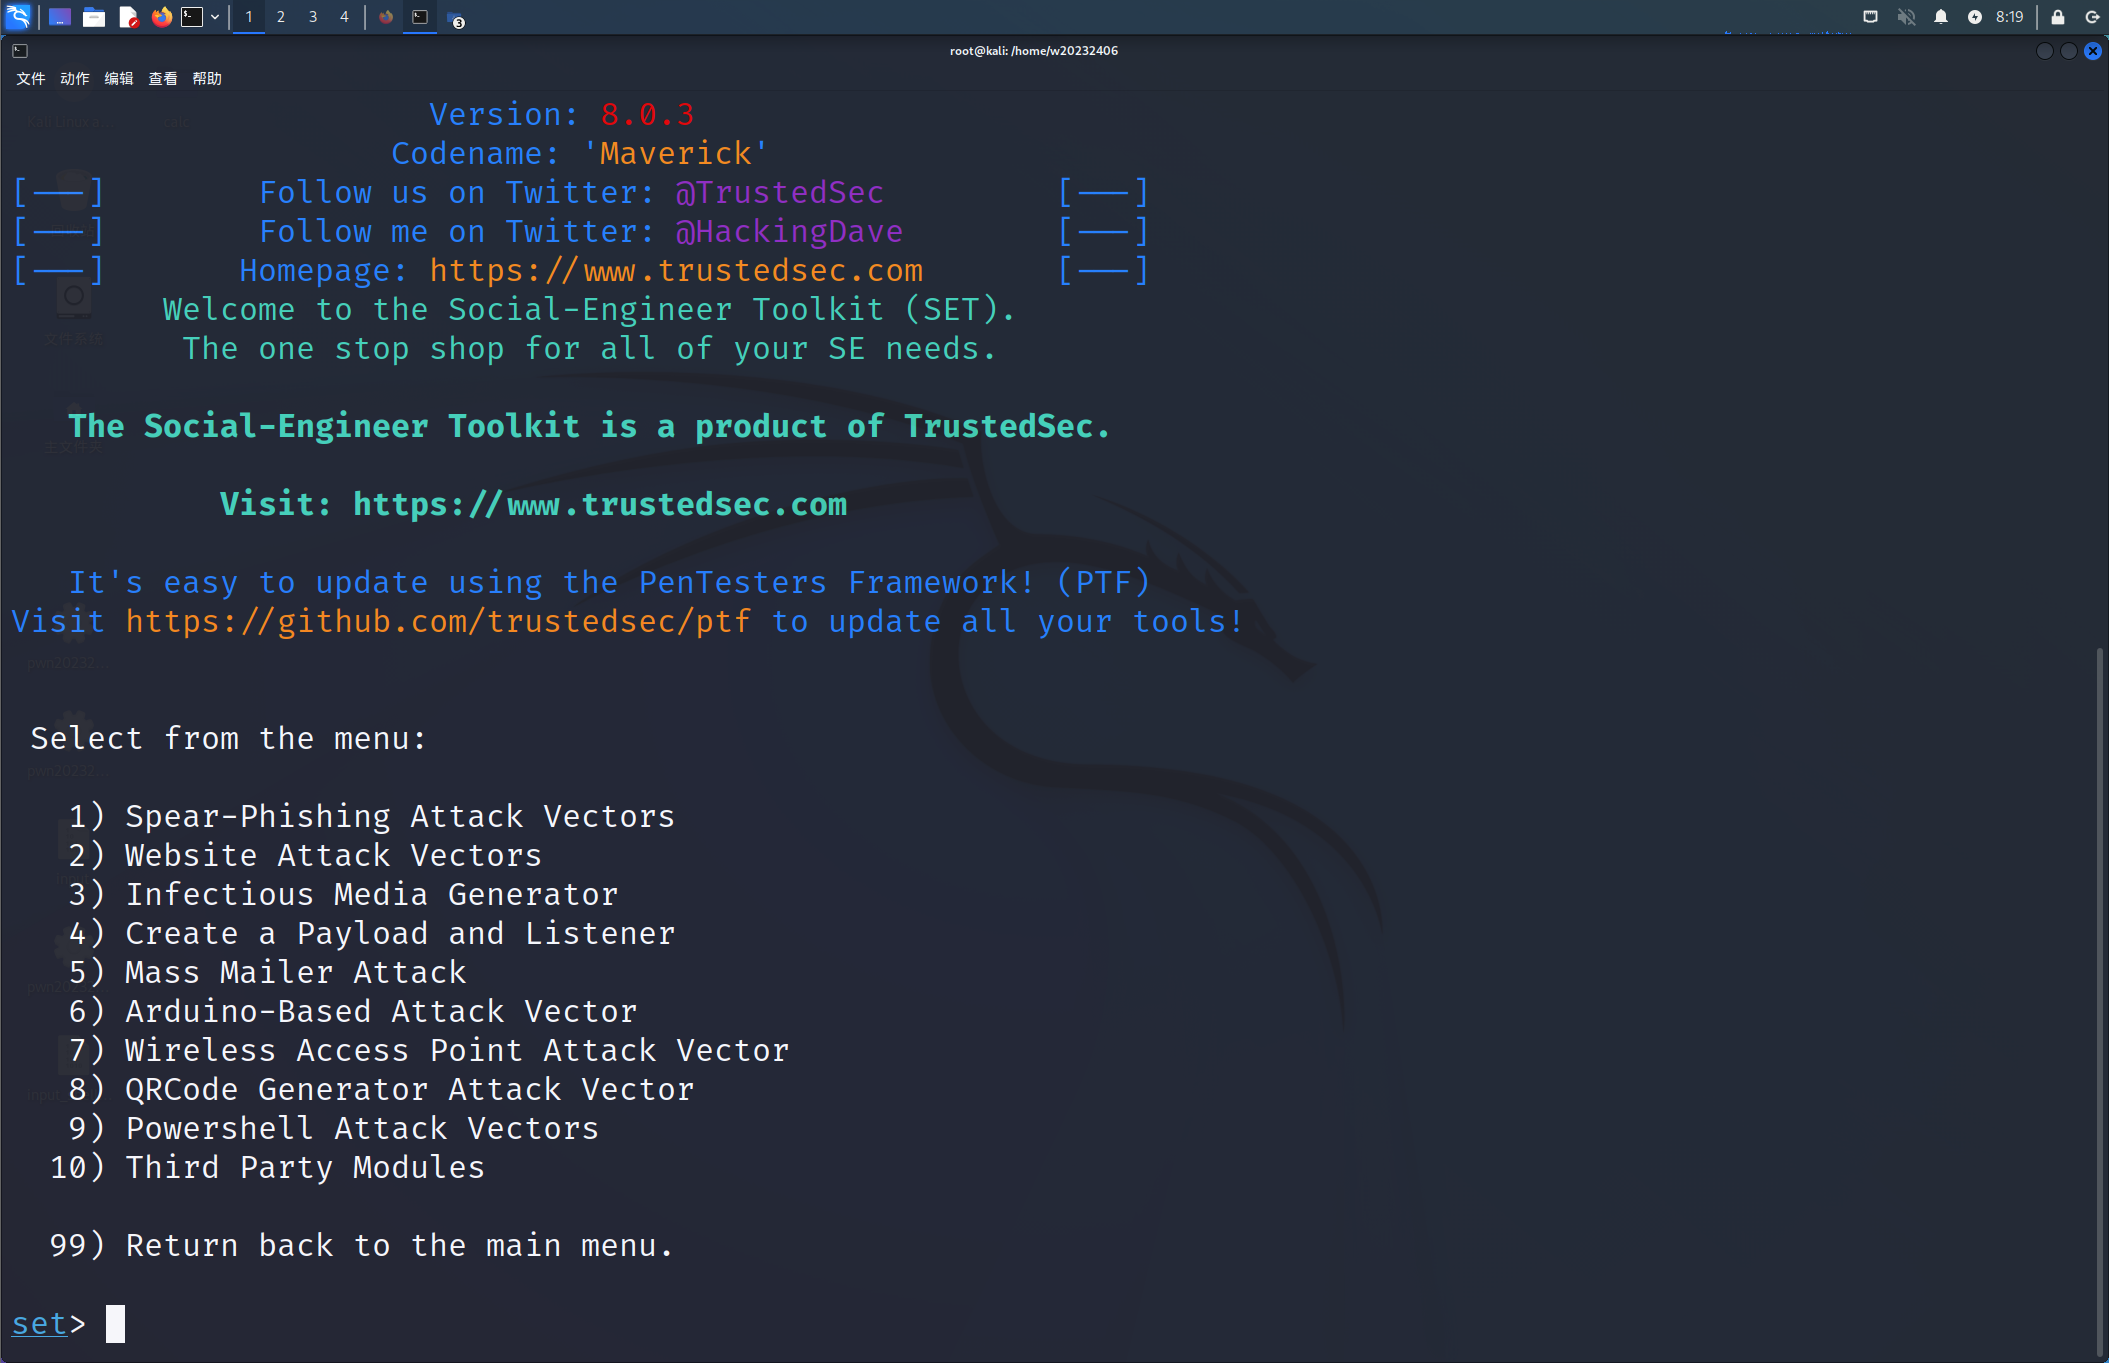
Task: Open the Kali applications menu
Action: tap(18, 16)
